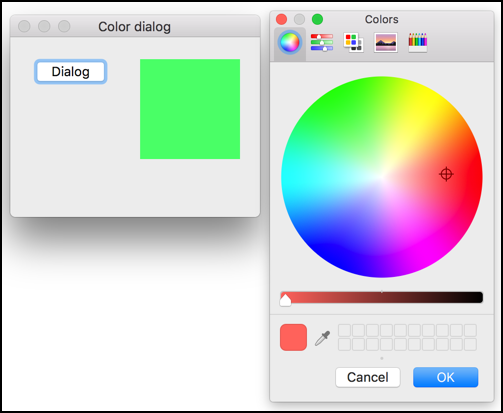Select the first empty saved color slot
Viewport: 503px width, 413px height.
click(x=344, y=330)
